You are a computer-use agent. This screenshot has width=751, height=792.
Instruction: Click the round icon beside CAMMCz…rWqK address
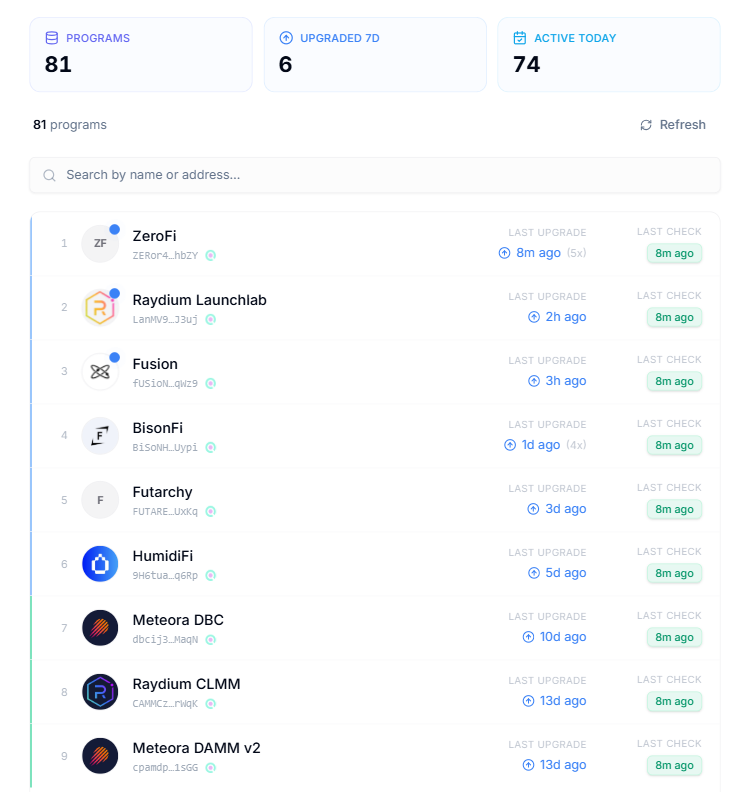[211, 704]
